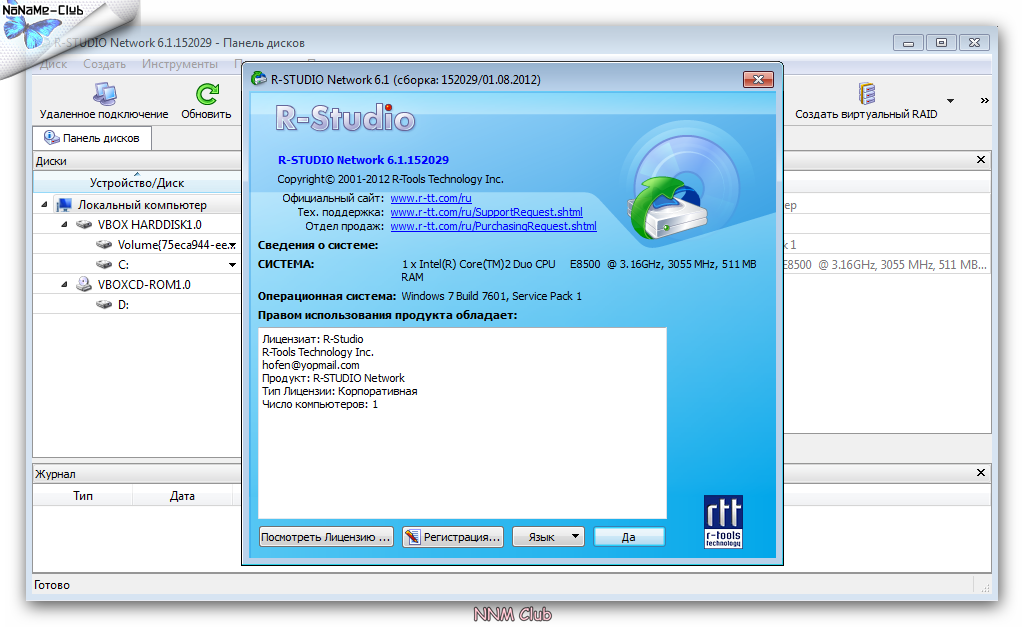This screenshot has height=627, width=1024.
Task: Open the dropdown arrow beside Create virtual RAID
Action: coord(950,101)
